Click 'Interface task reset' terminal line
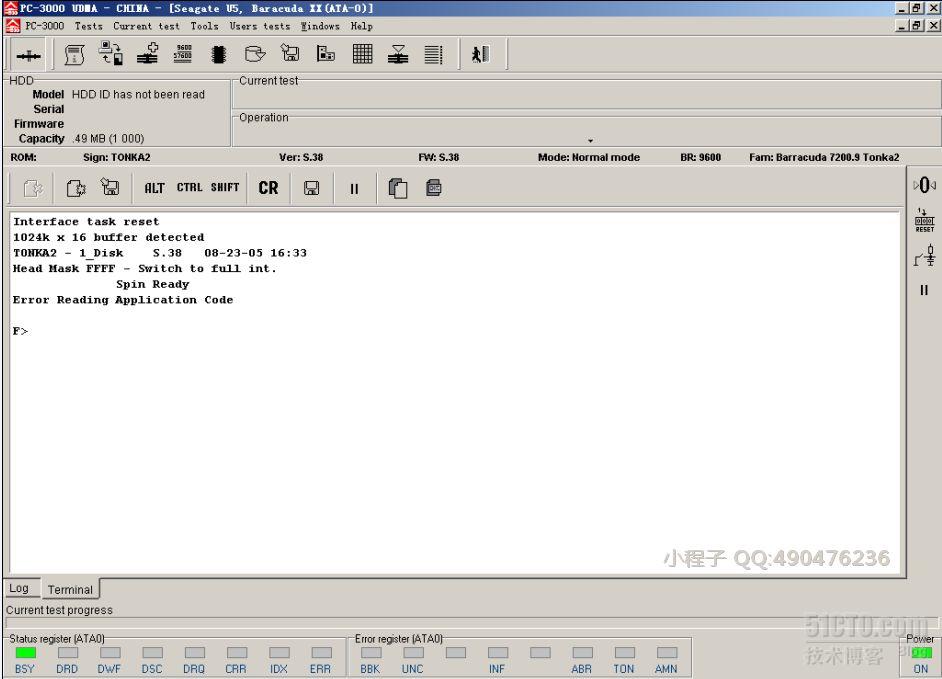The height and width of the screenshot is (679, 942). click(x=87, y=222)
